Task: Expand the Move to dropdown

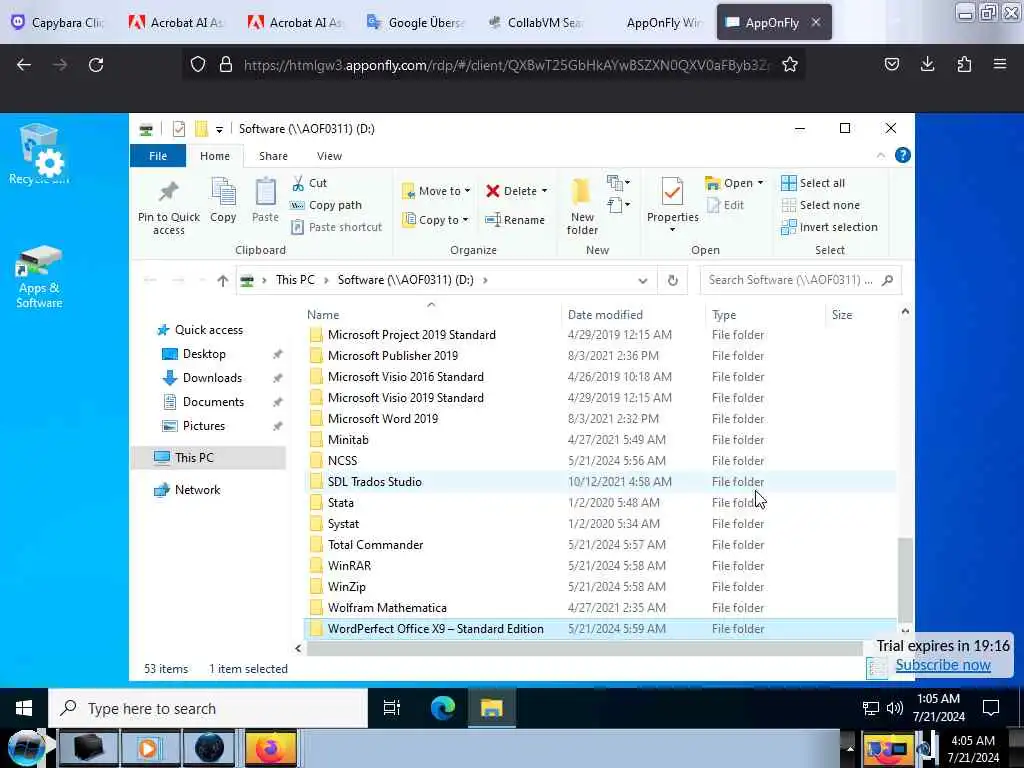Action: tap(467, 191)
